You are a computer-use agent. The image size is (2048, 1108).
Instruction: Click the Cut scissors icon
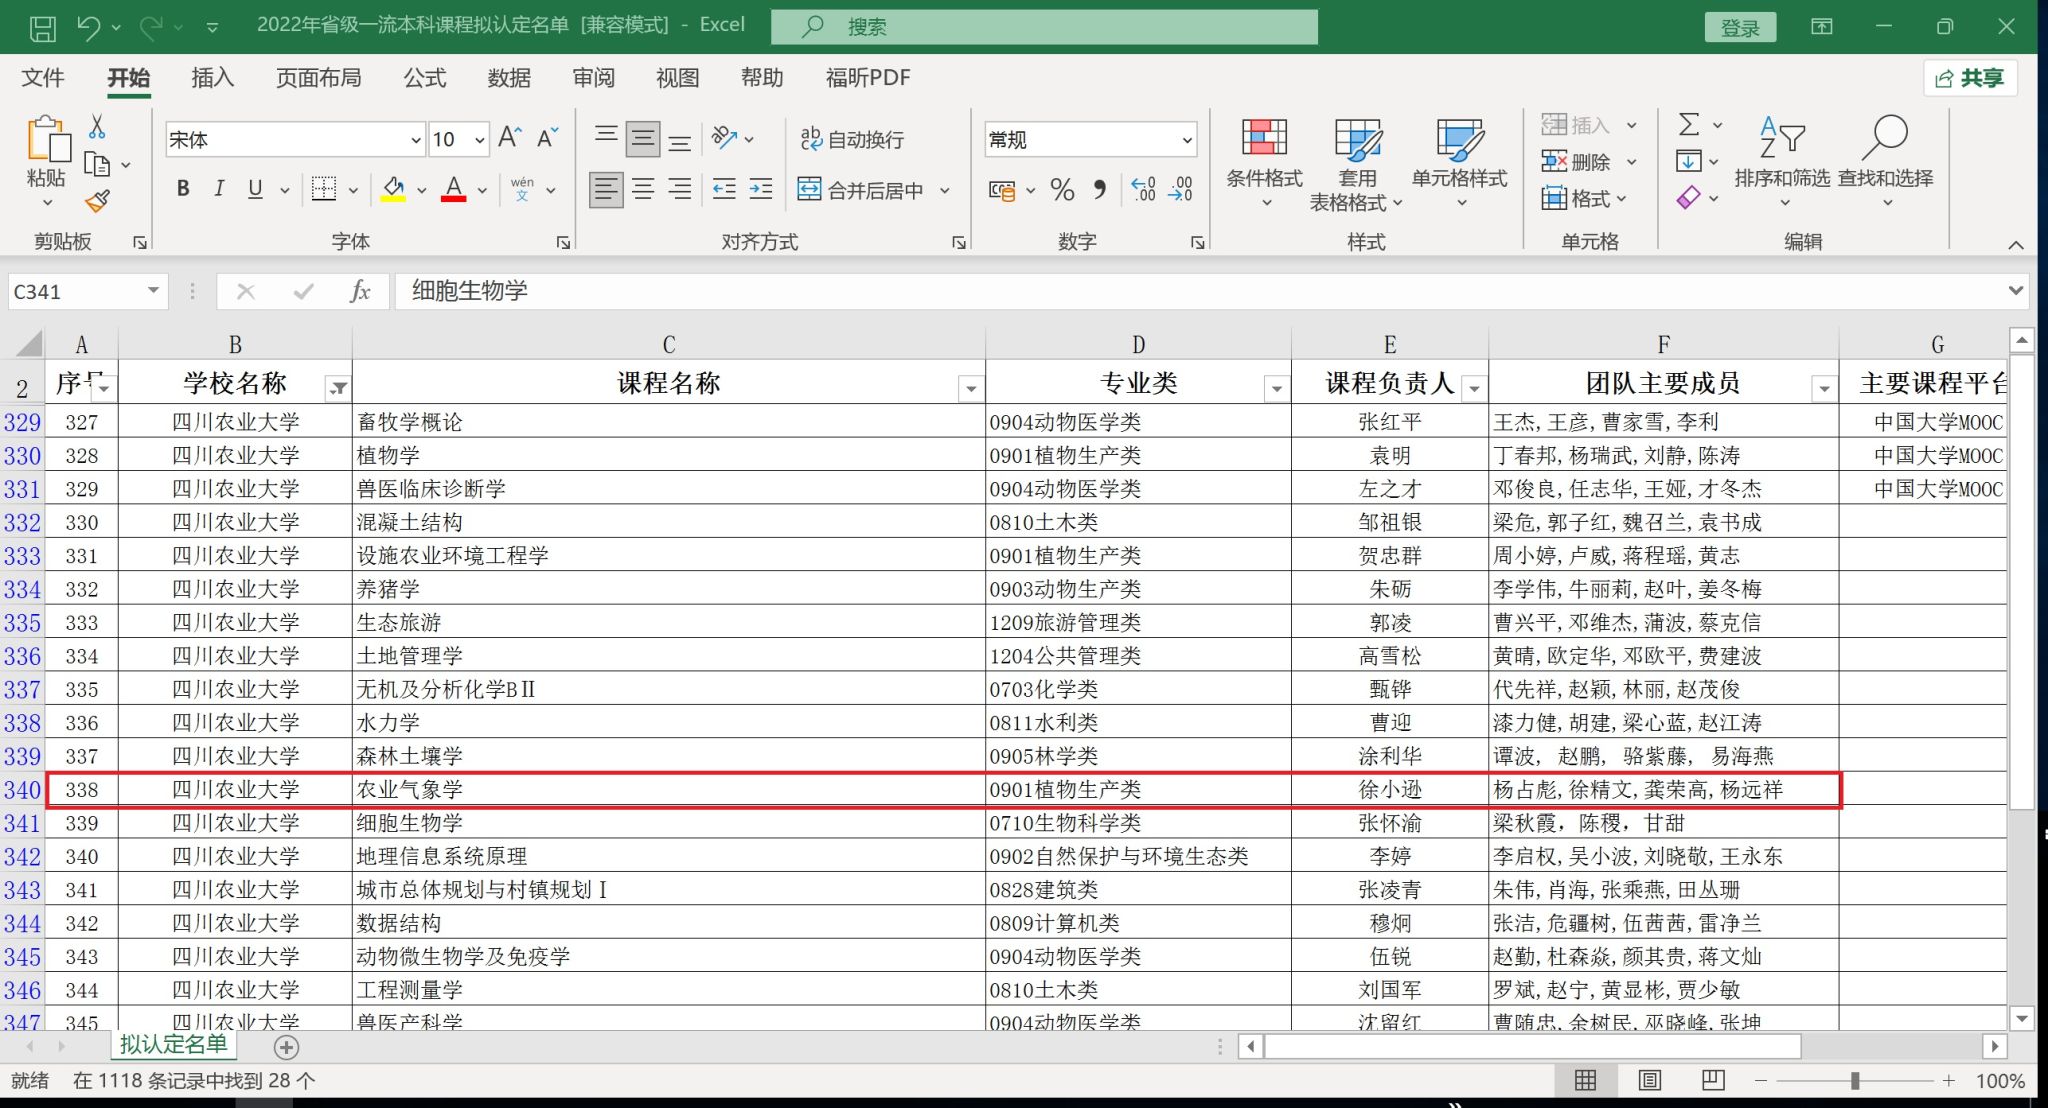pyautogui.click(x=97, y=127)
